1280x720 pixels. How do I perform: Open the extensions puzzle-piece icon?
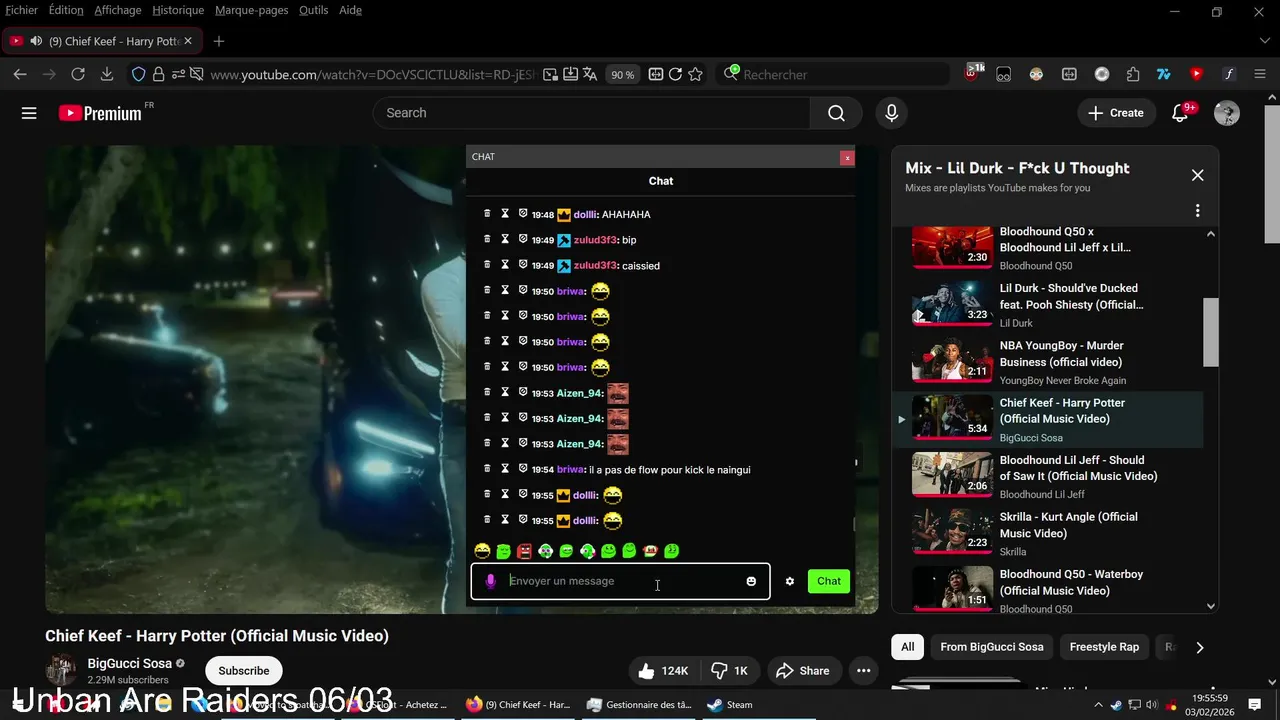coord(1133,74)
